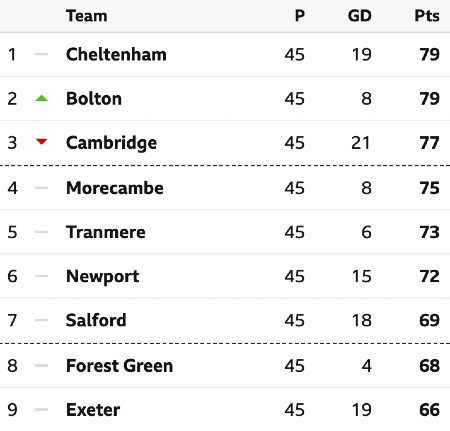Click the no-change dash icon next to Morecambe
Viewport: 450px width, 431px height.
coord(42,188)
